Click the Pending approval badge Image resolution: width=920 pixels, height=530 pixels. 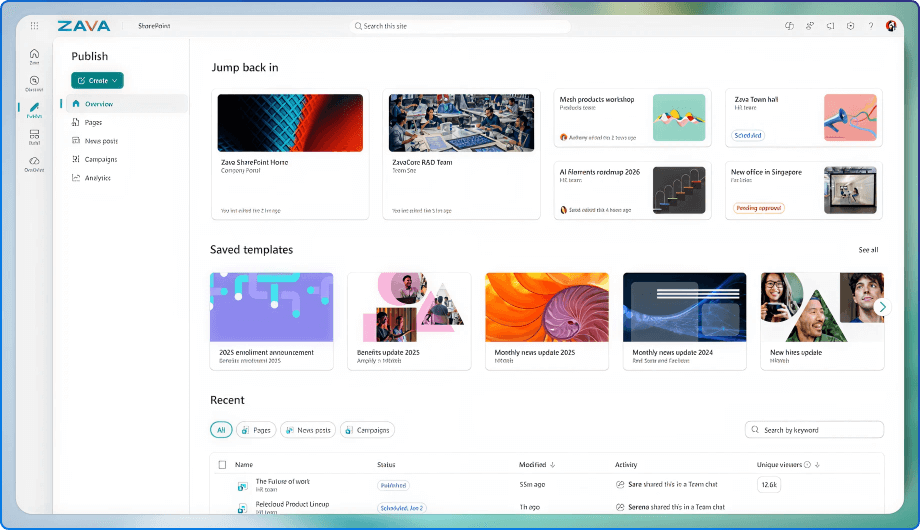[759, 208]
